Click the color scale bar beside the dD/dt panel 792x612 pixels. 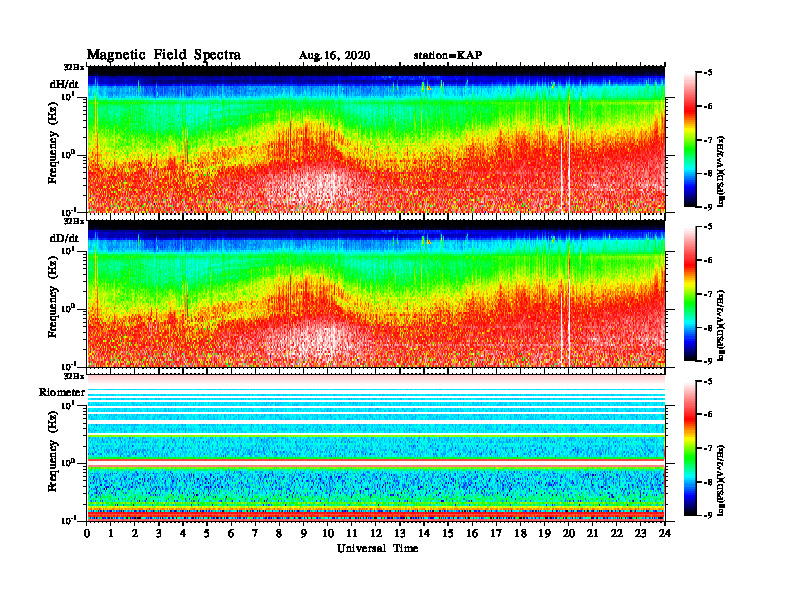[689, 294]
